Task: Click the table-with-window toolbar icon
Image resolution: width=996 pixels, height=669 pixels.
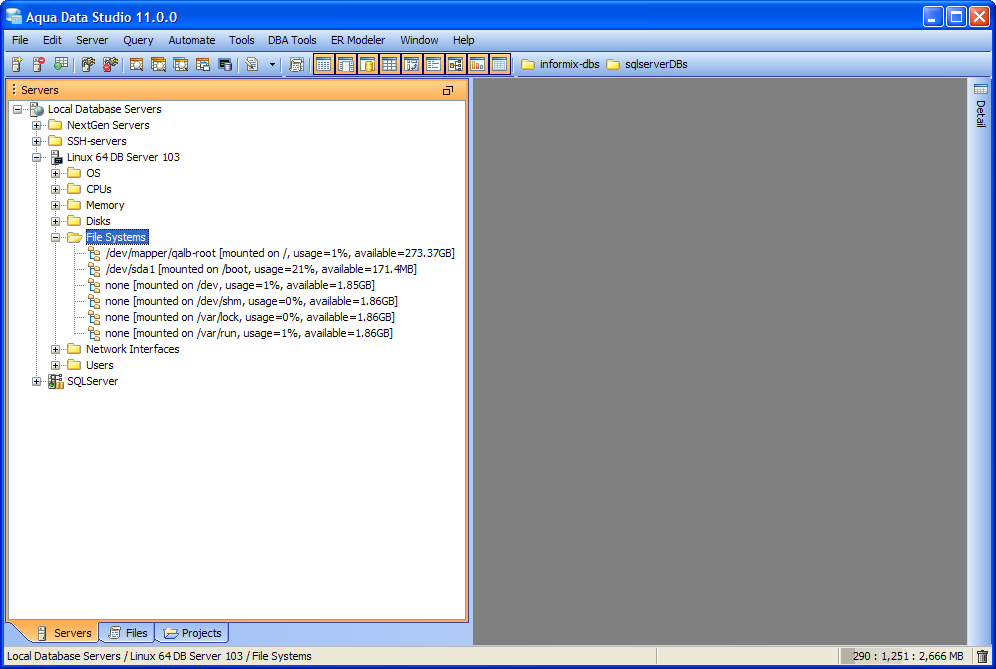Action: click(x=203, y=64)
